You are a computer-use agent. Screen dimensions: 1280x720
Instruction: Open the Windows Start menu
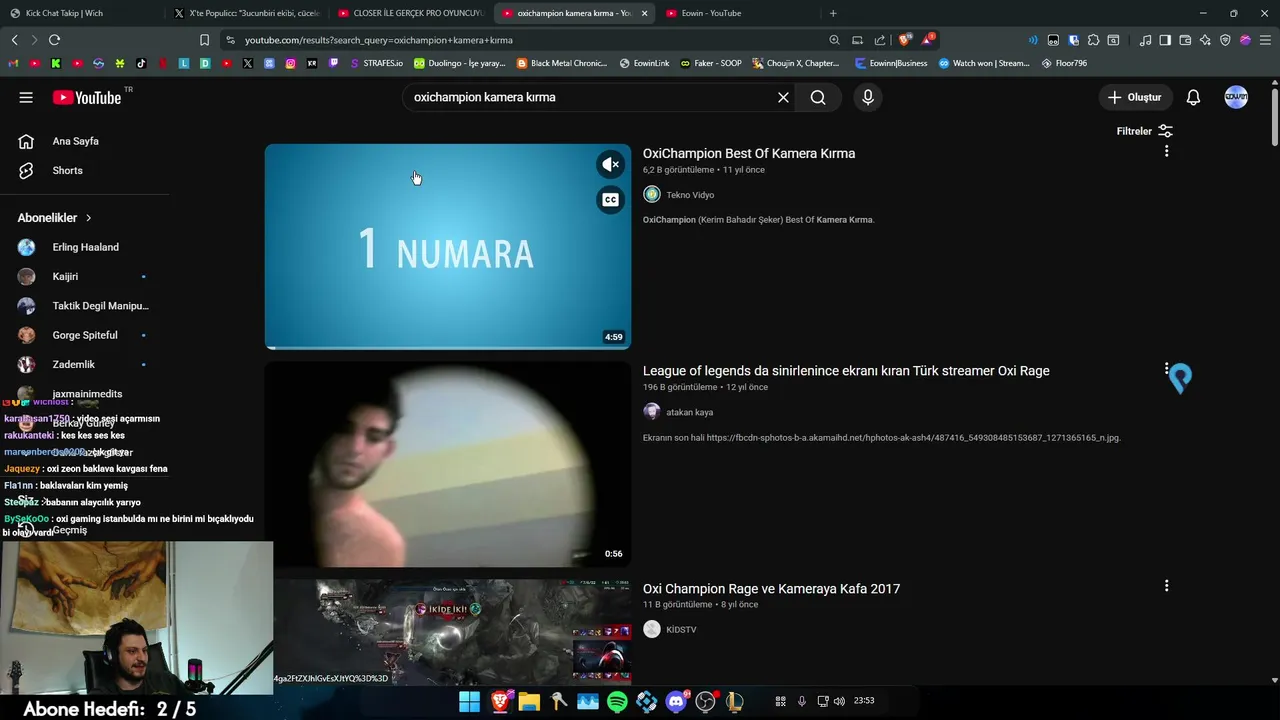click(469, 701)
